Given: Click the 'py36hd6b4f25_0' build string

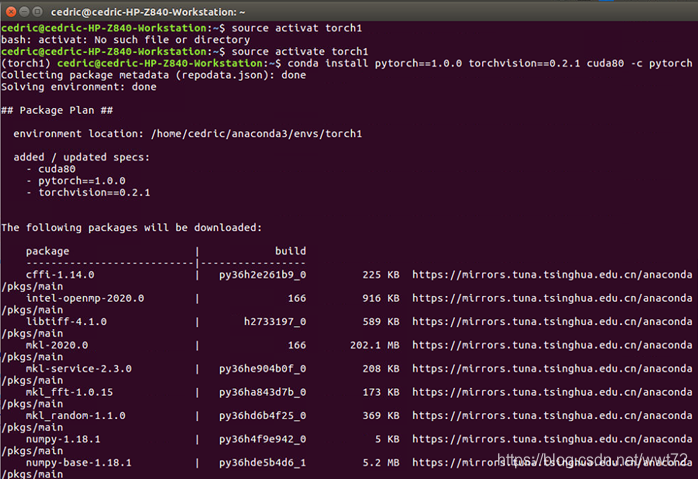Looking at the screenshot, I should pyautogui.click(x=263, y=416).
